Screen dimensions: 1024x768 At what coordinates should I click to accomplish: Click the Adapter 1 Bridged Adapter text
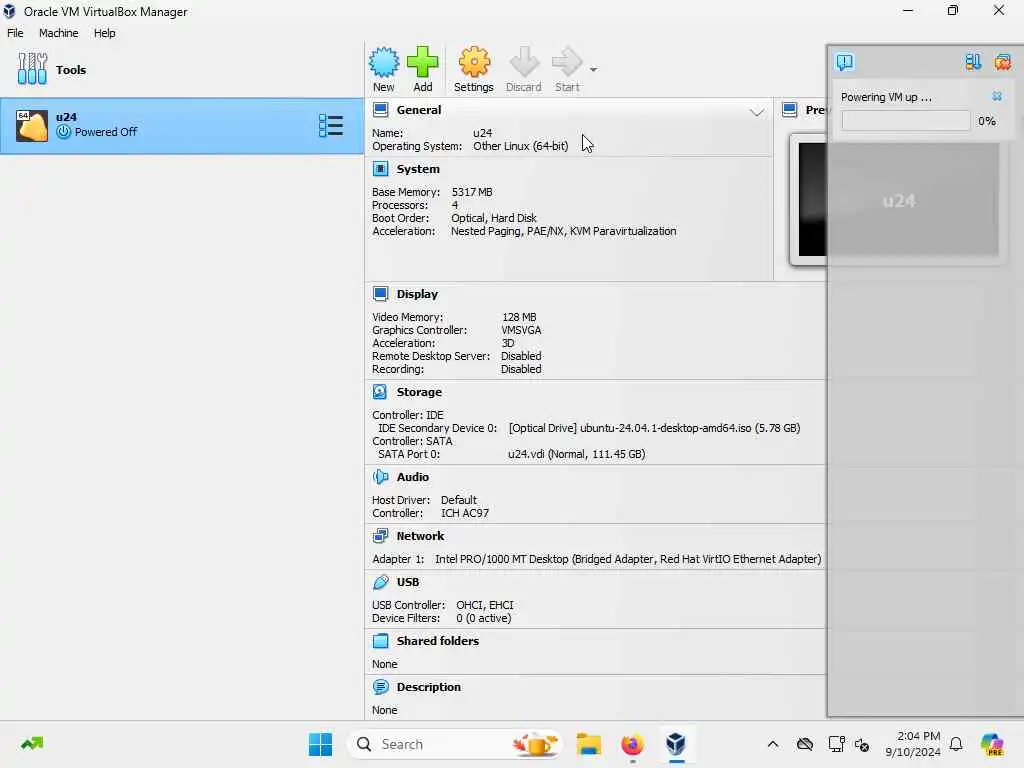click(628, 559)
